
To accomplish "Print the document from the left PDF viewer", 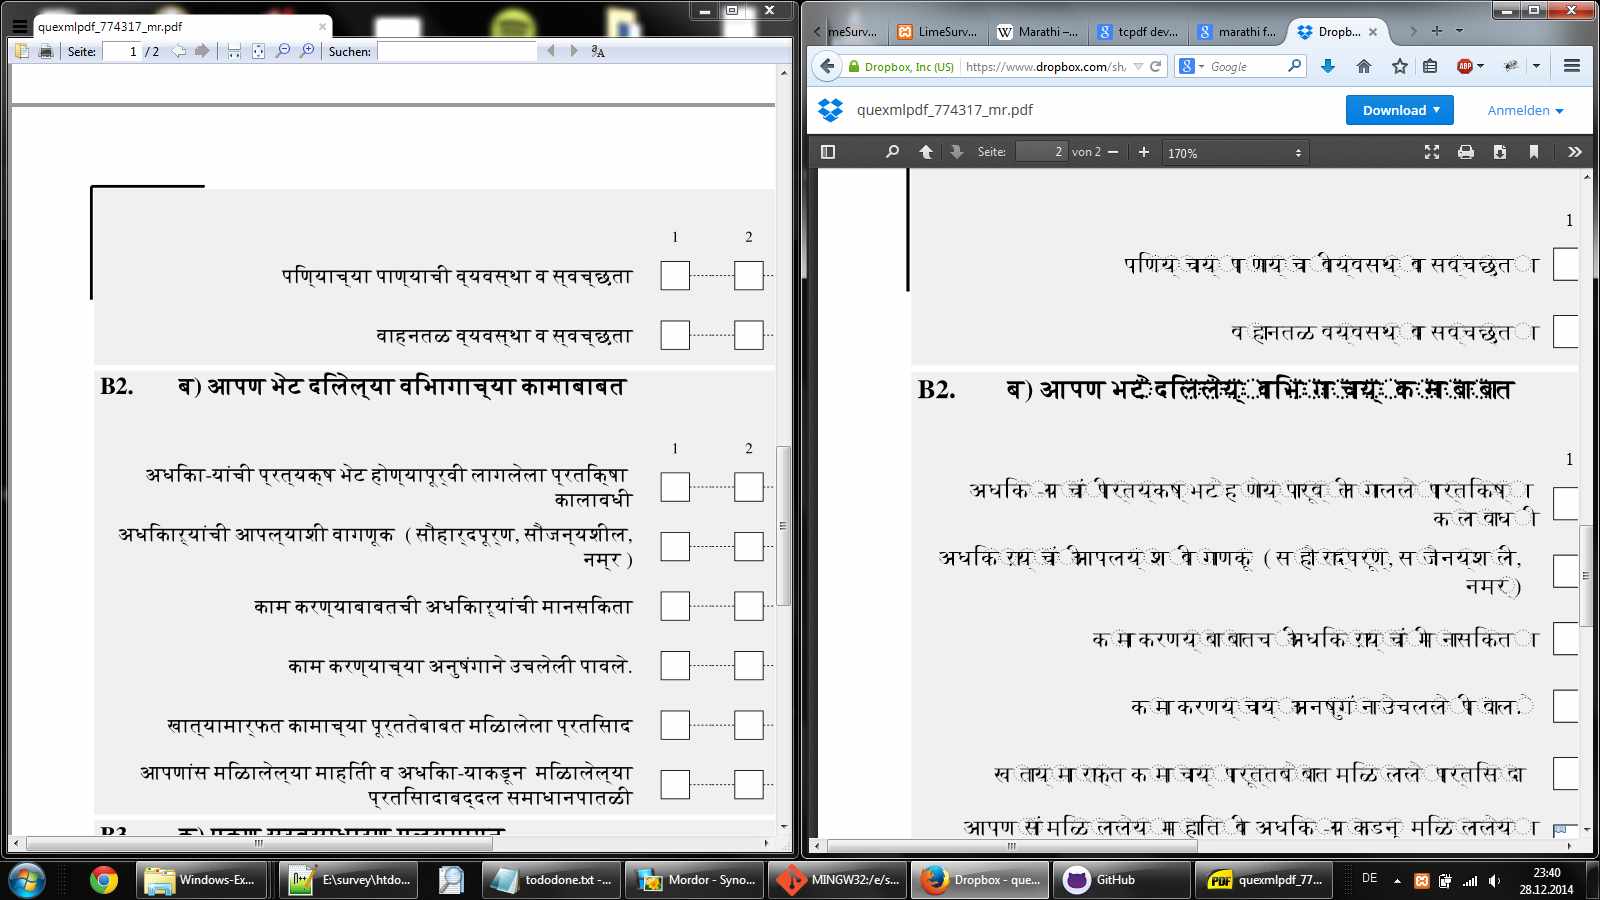I will pos(46,51).
